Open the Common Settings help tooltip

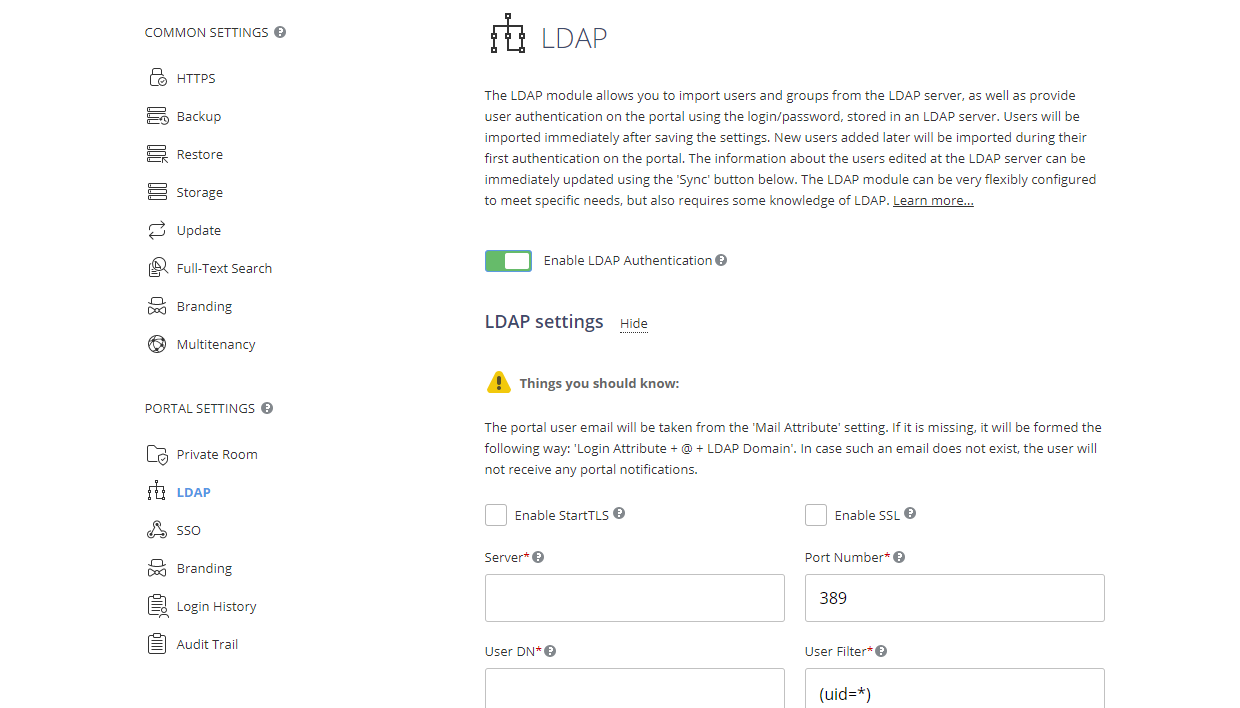(x=279, y=31)
